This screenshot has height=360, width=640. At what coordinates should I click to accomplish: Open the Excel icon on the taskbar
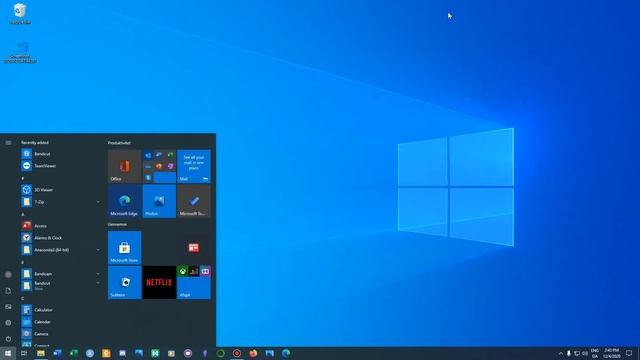tap(73, 353)
